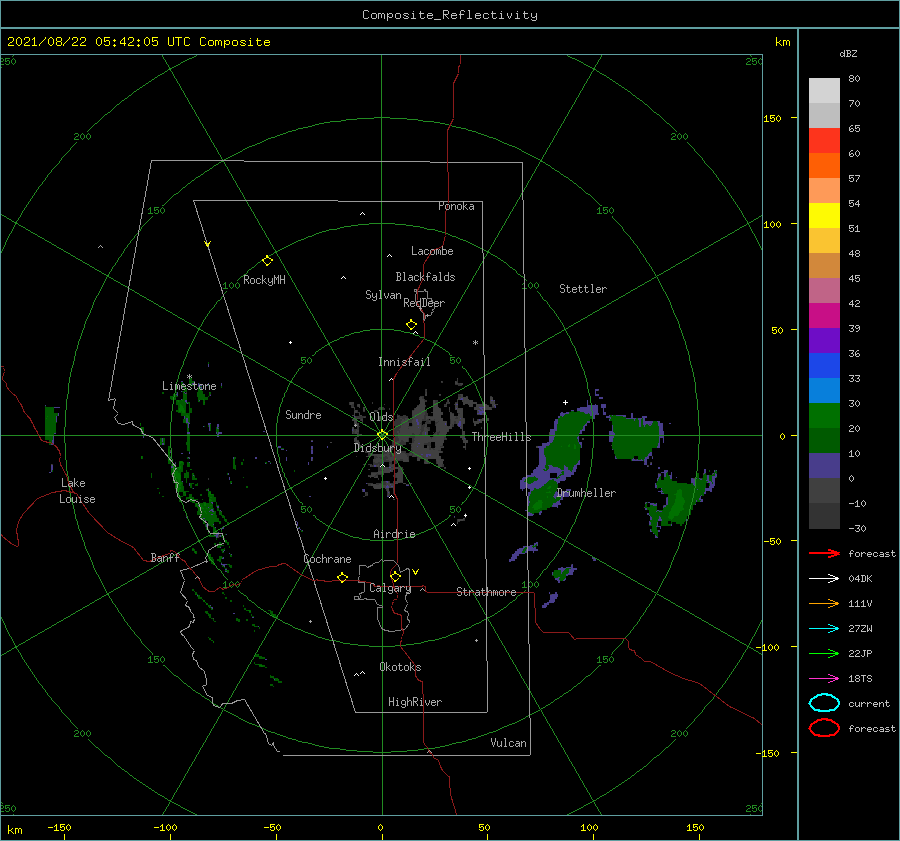Click the HighRiver town label
900x841 pixels.
pyautogui.click(x=415, y=702)
